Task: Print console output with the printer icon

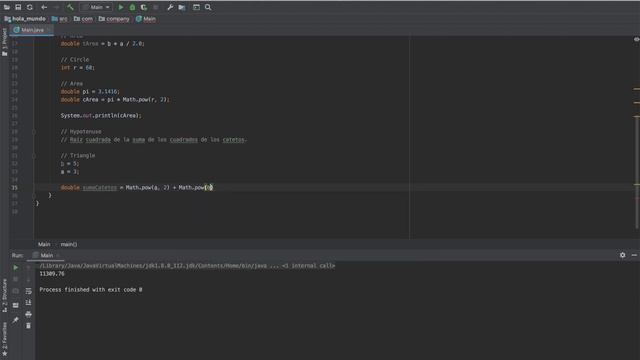Action: (28, 314)
